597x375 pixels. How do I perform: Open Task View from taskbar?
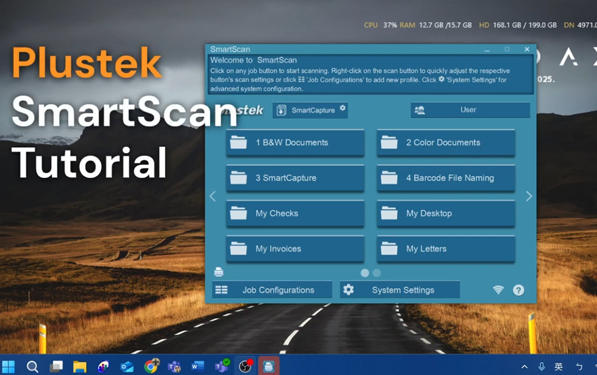point(56,367)
